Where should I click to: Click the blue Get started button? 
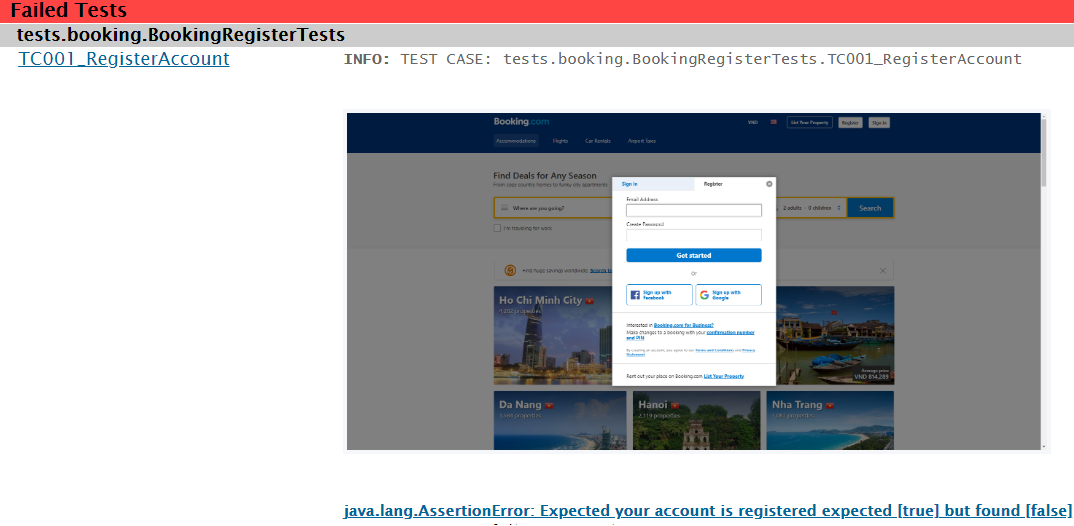point(694,255)
